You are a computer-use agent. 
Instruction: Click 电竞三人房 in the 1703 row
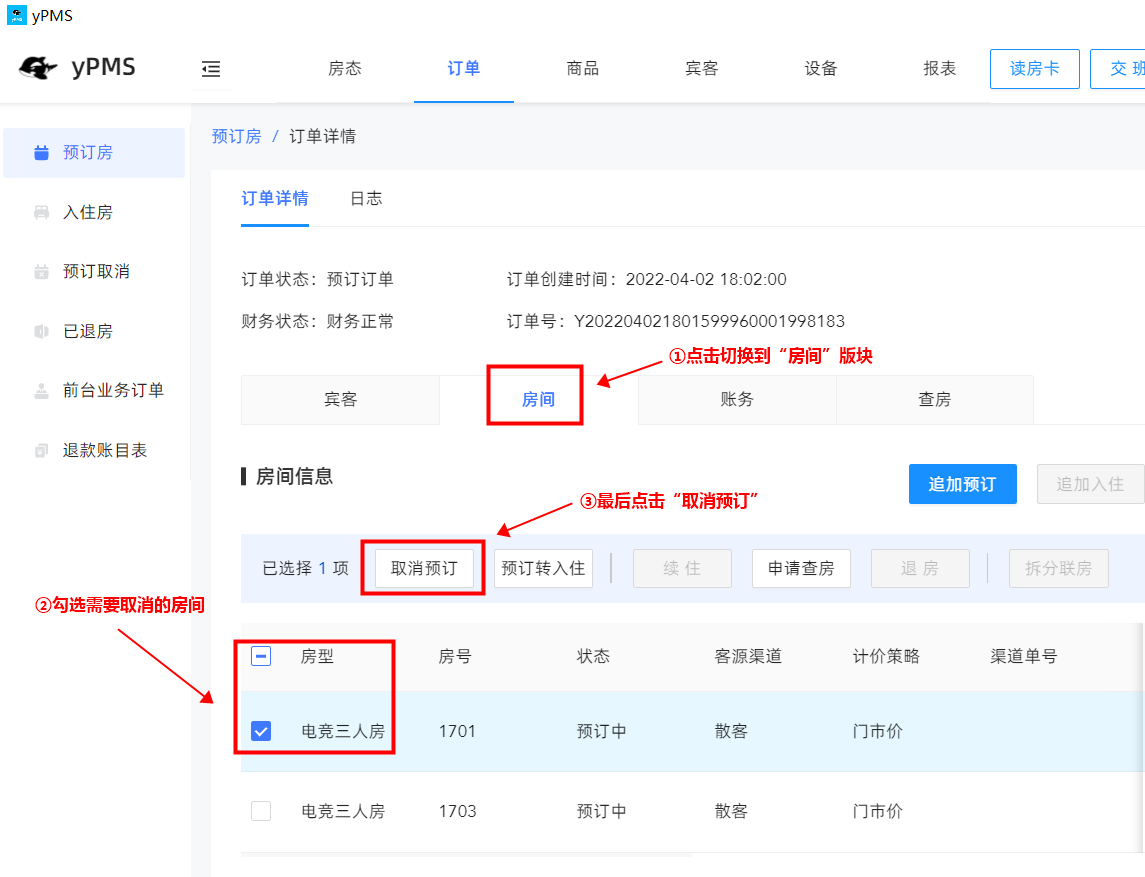[343, 811]
